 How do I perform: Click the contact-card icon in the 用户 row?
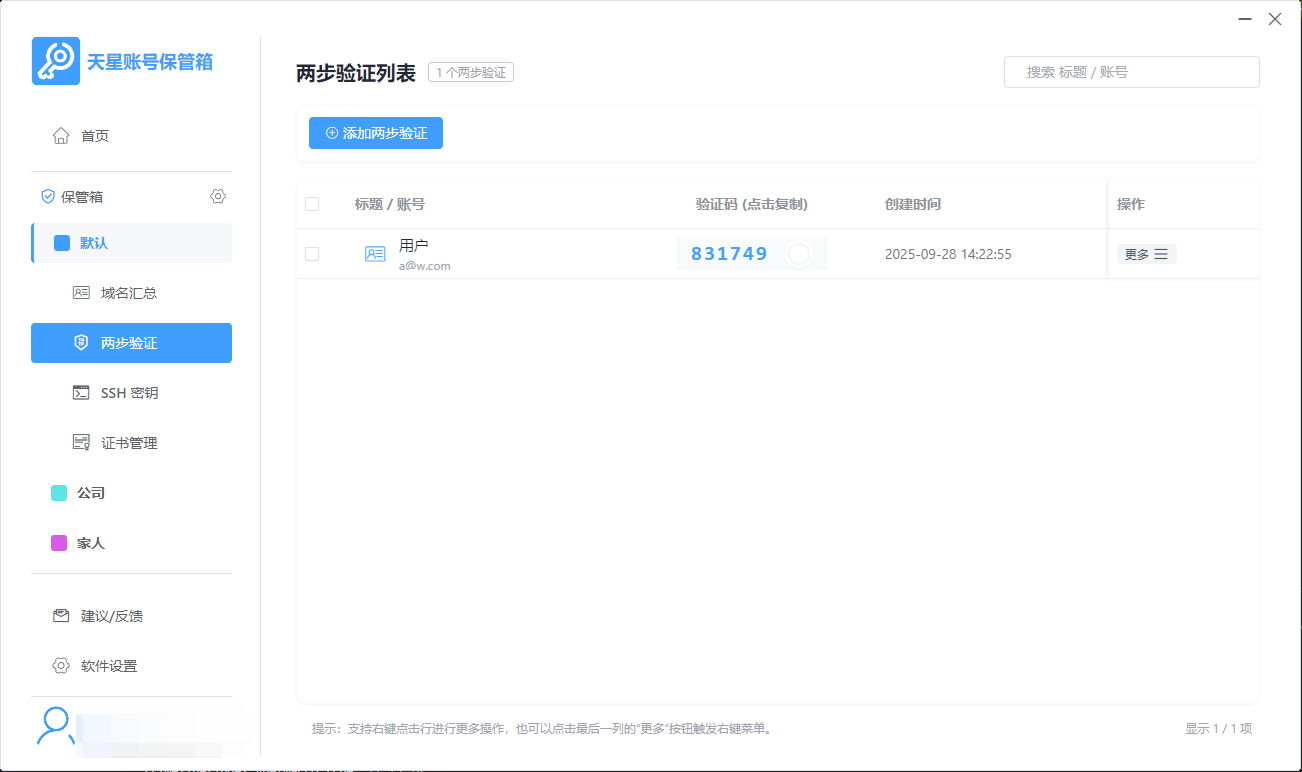coord(374,253)
